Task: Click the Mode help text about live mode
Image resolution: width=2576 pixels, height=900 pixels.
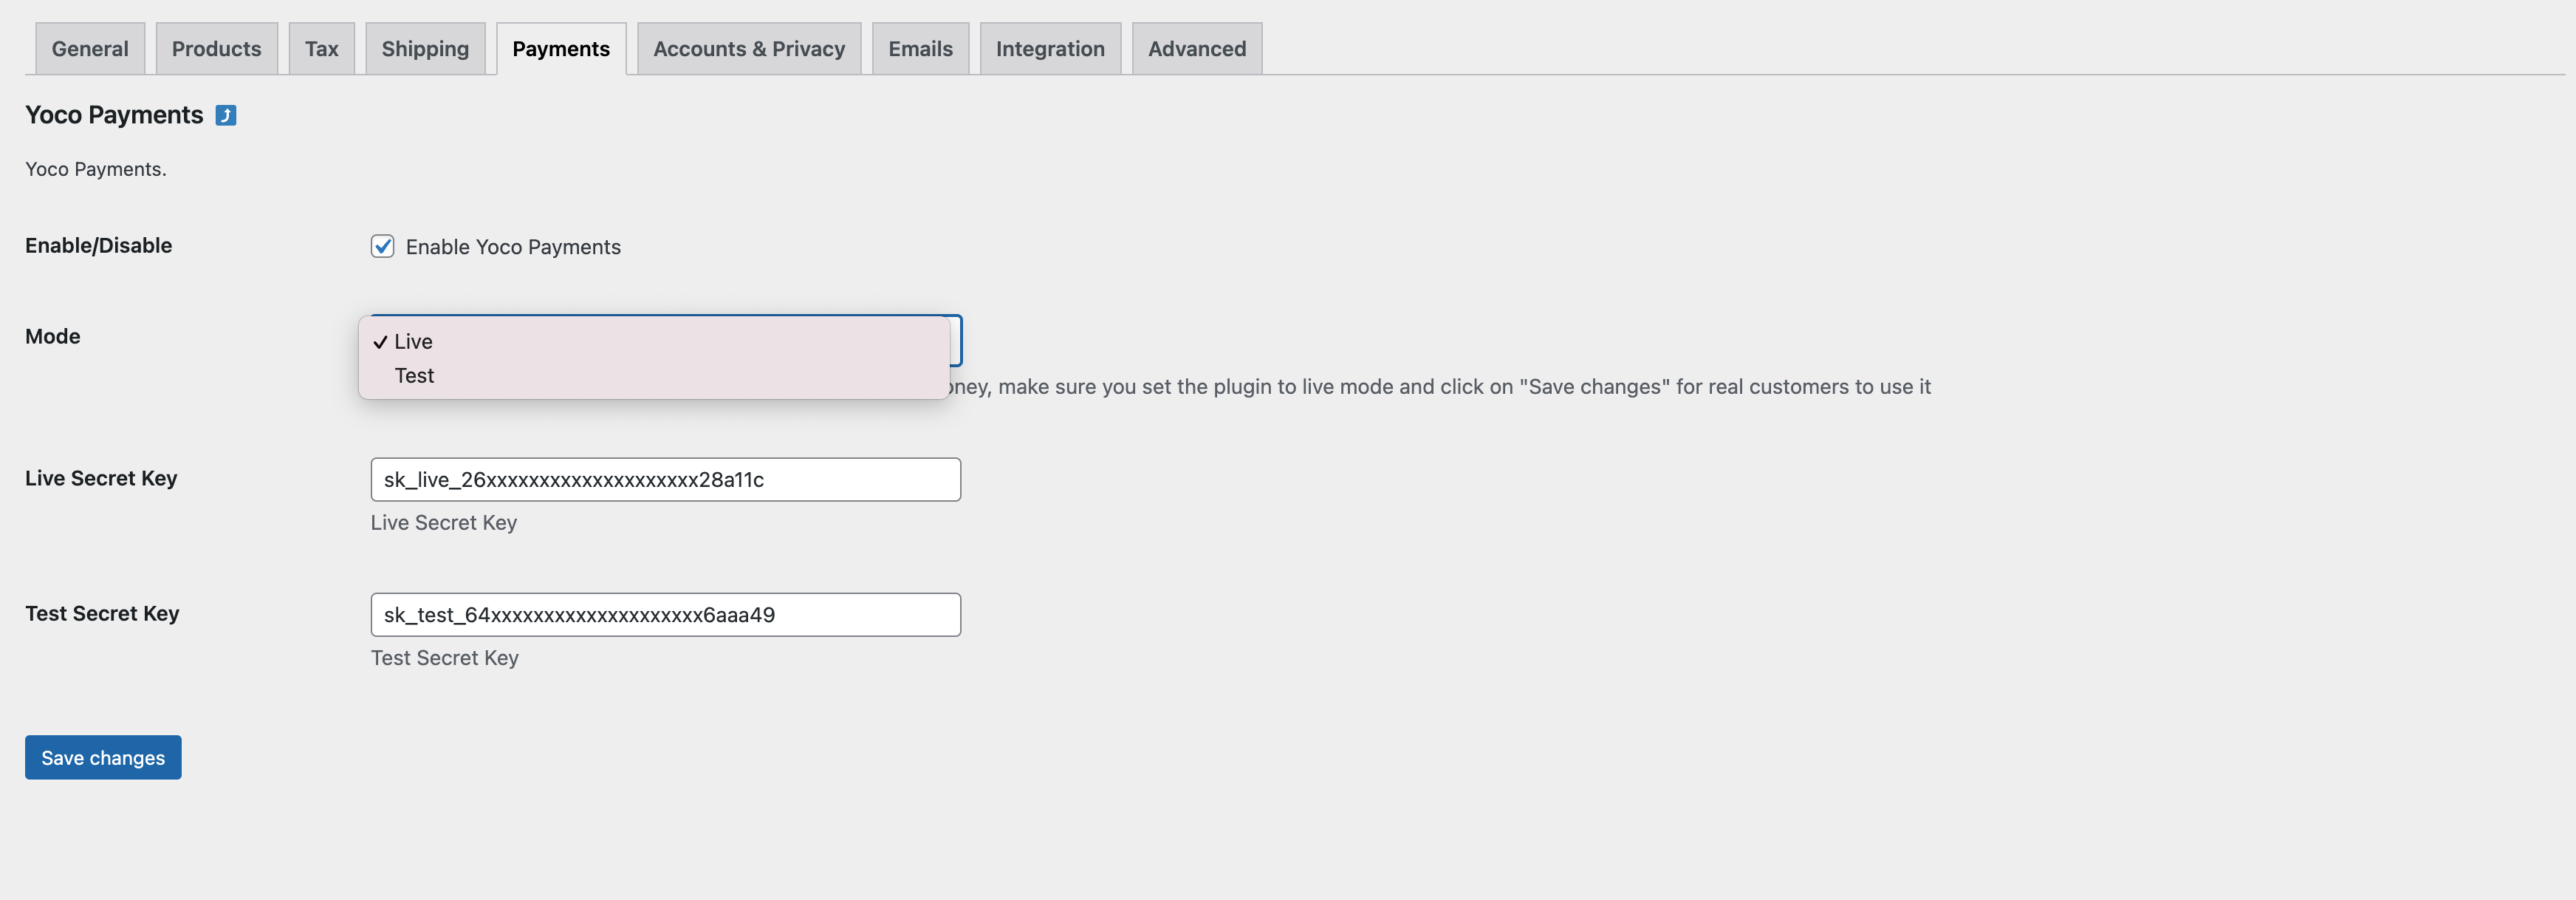Action: pos(1440,387)
